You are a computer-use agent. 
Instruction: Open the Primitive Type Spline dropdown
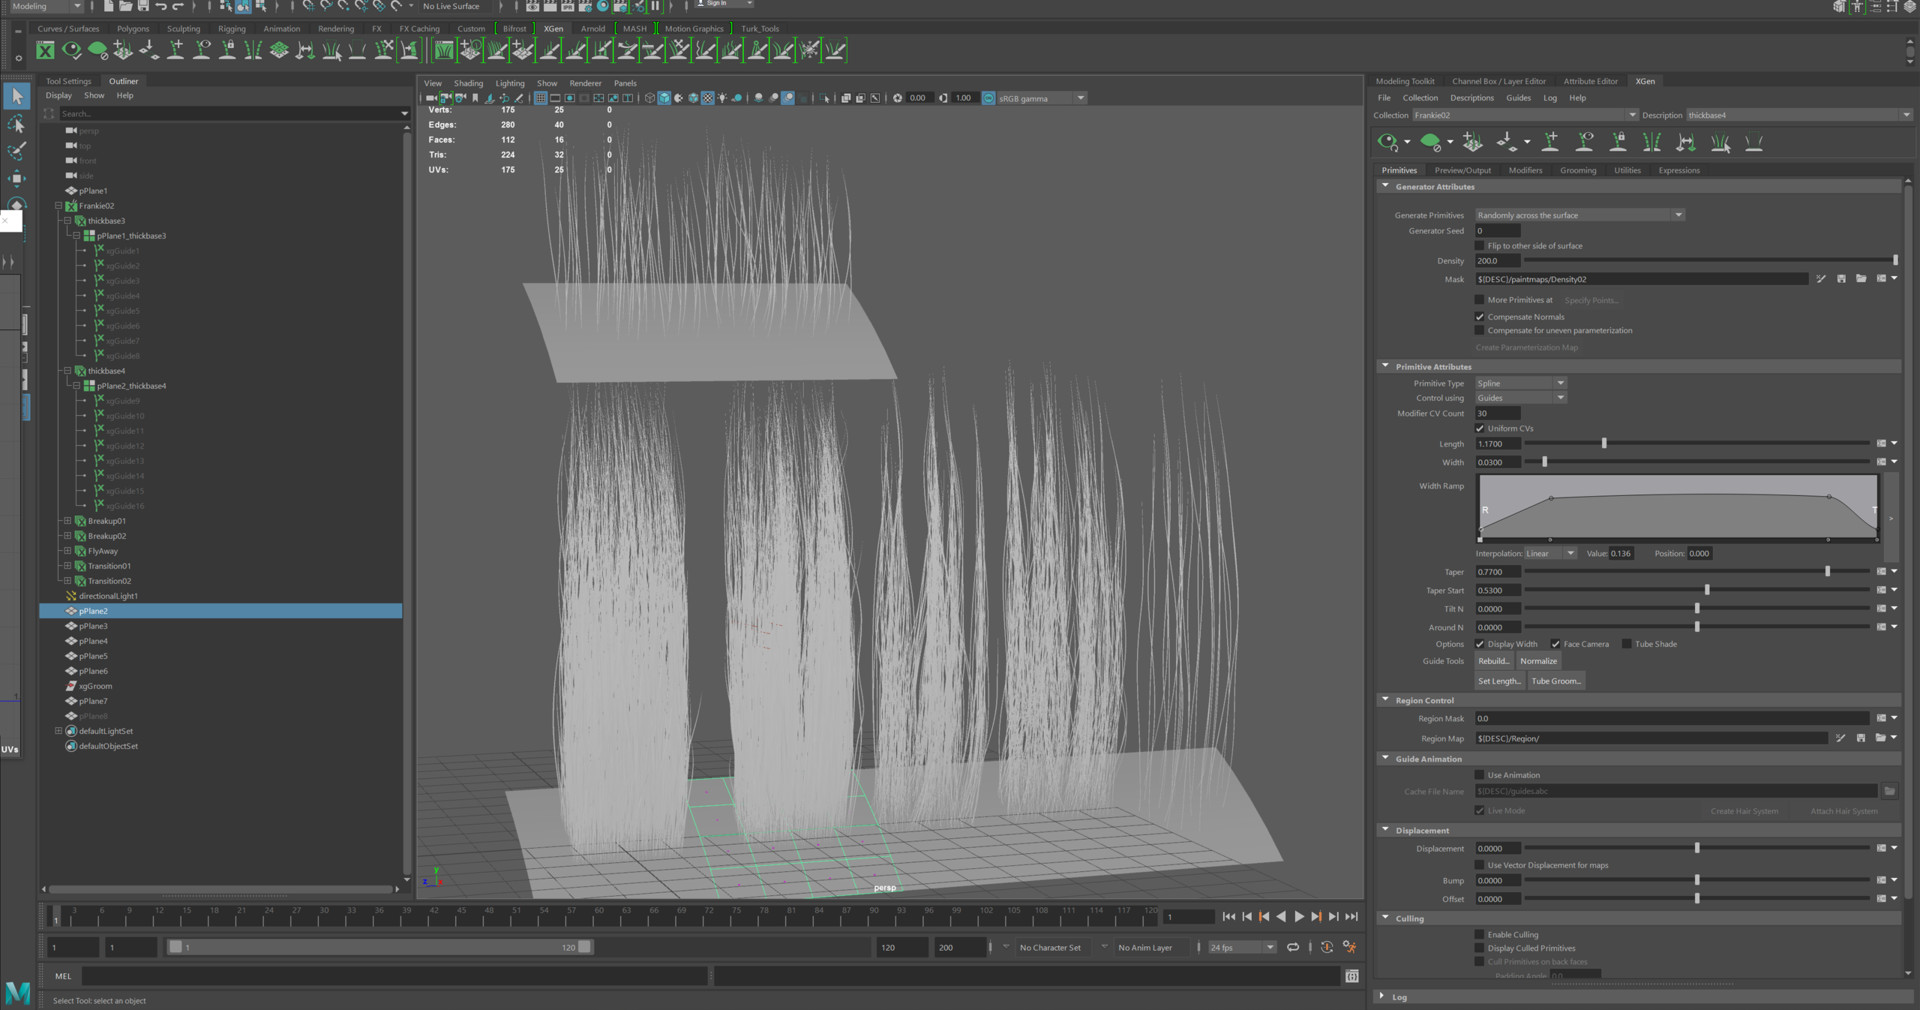(x=1520, y=383)
